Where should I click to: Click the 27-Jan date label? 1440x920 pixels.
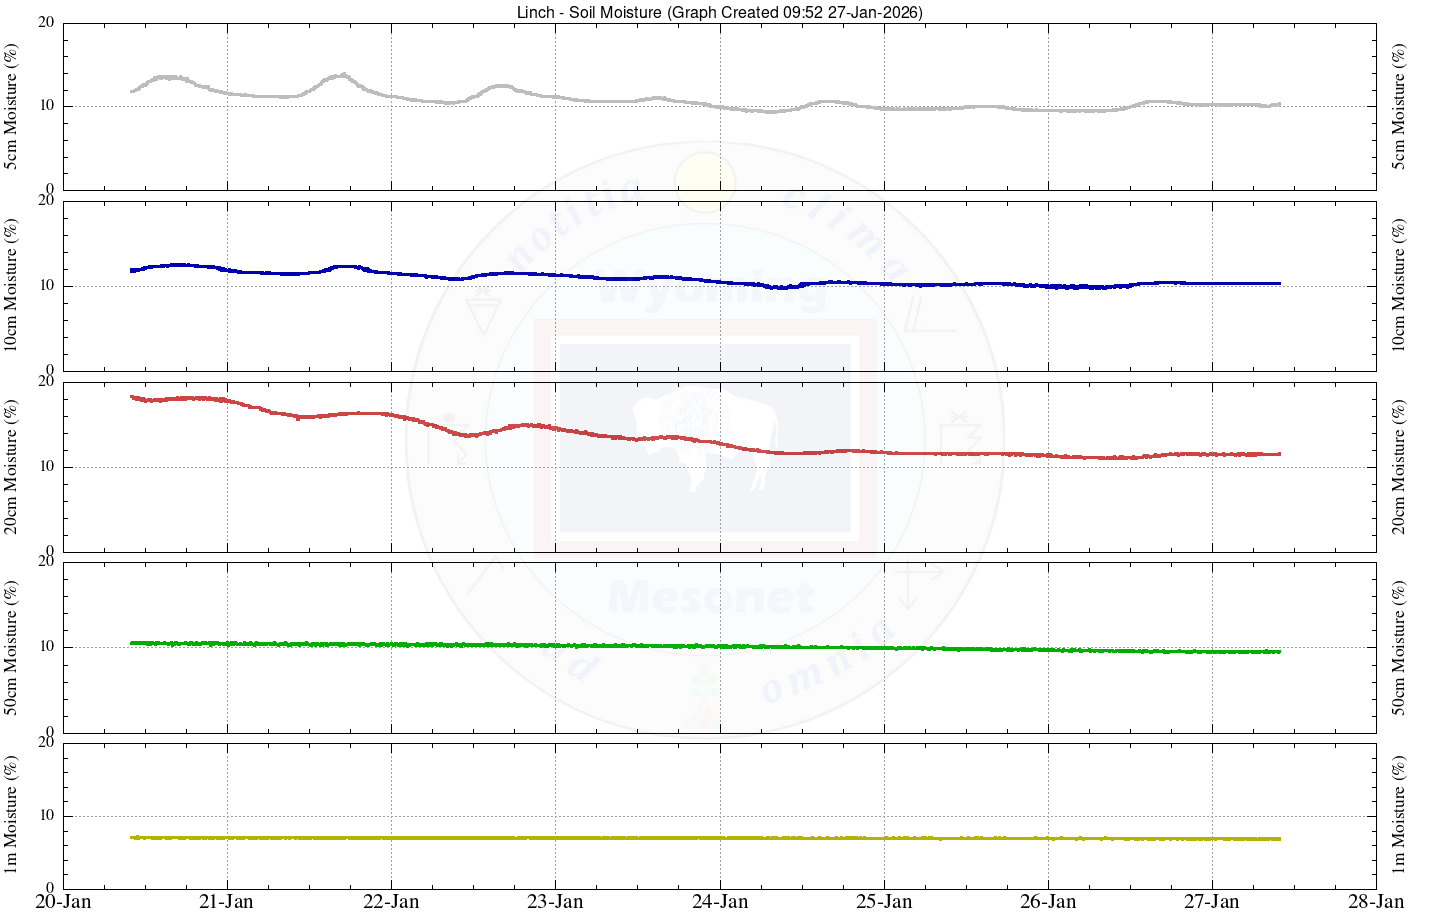pyautogui.click(x=1212, y=902)
